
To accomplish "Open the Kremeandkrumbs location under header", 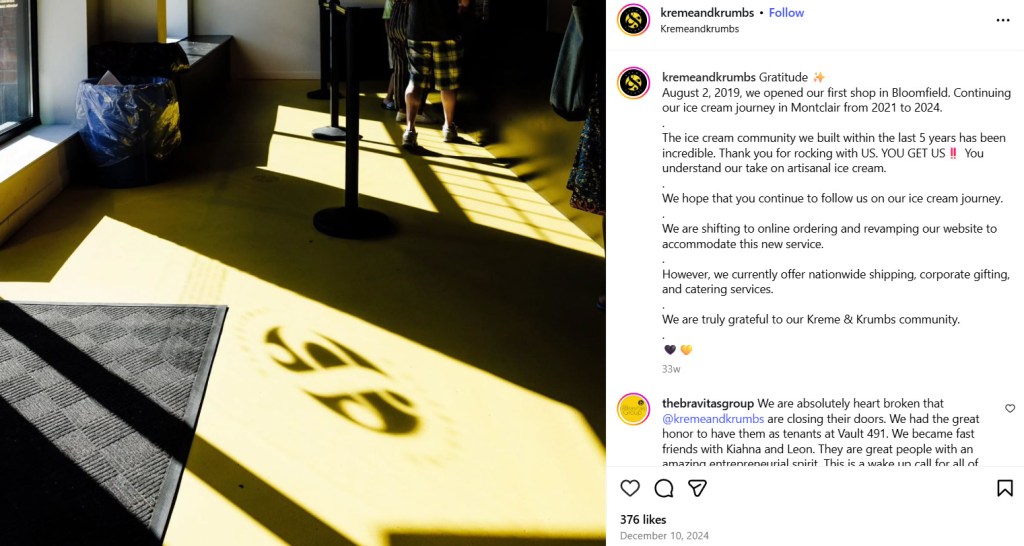I will (x=699, y=29).
